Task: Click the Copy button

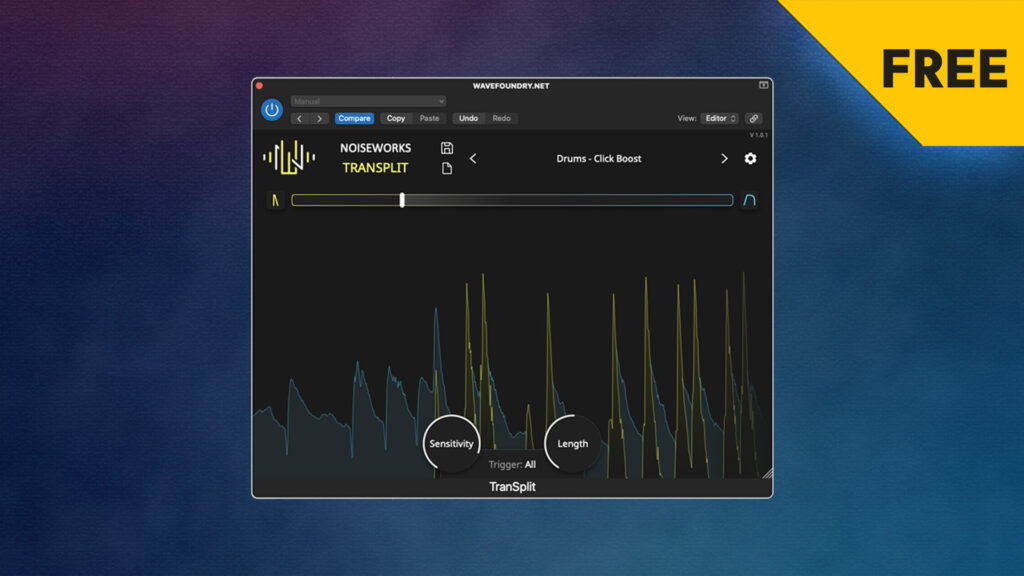Action: pos(396,118)
